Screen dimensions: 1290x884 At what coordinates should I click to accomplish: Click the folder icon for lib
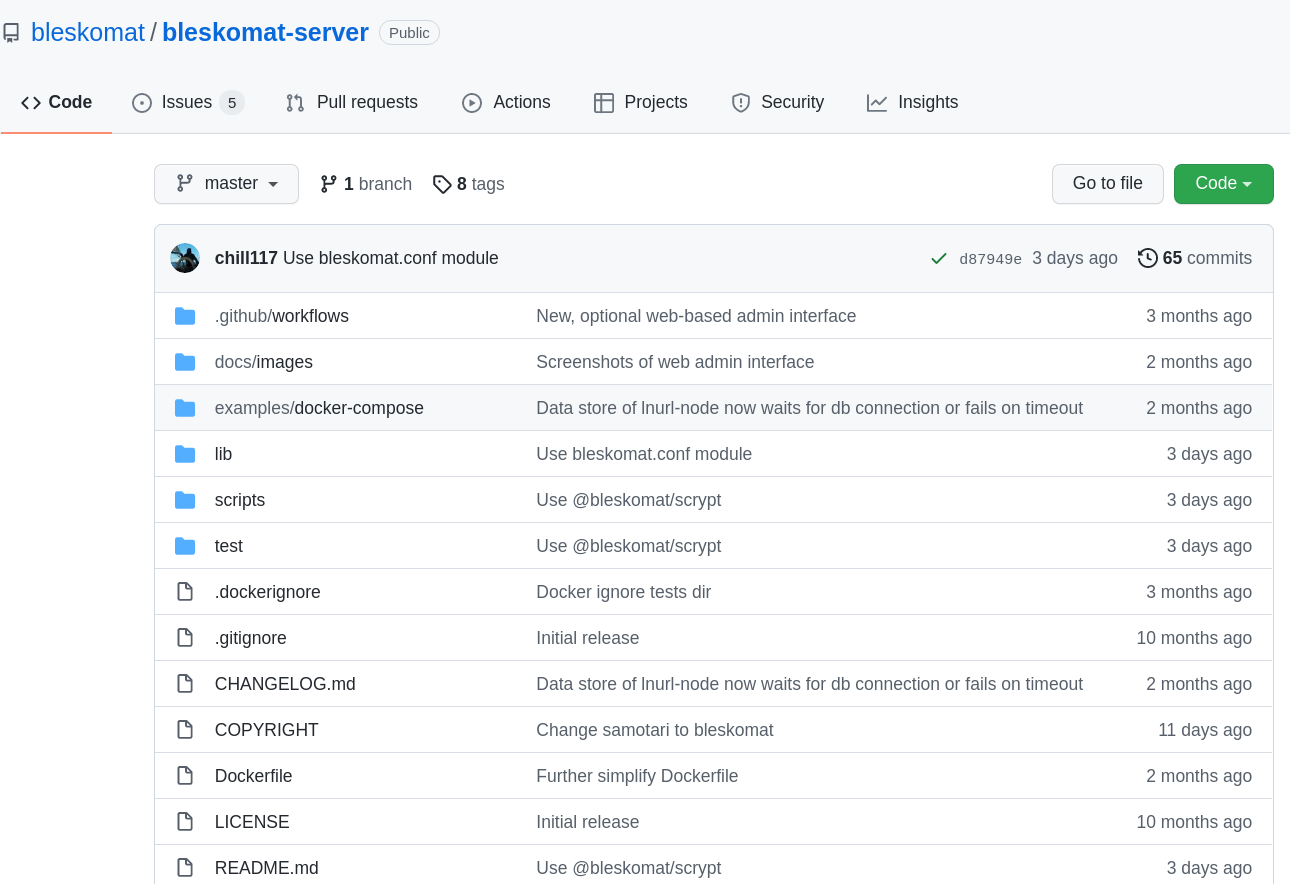185,454
